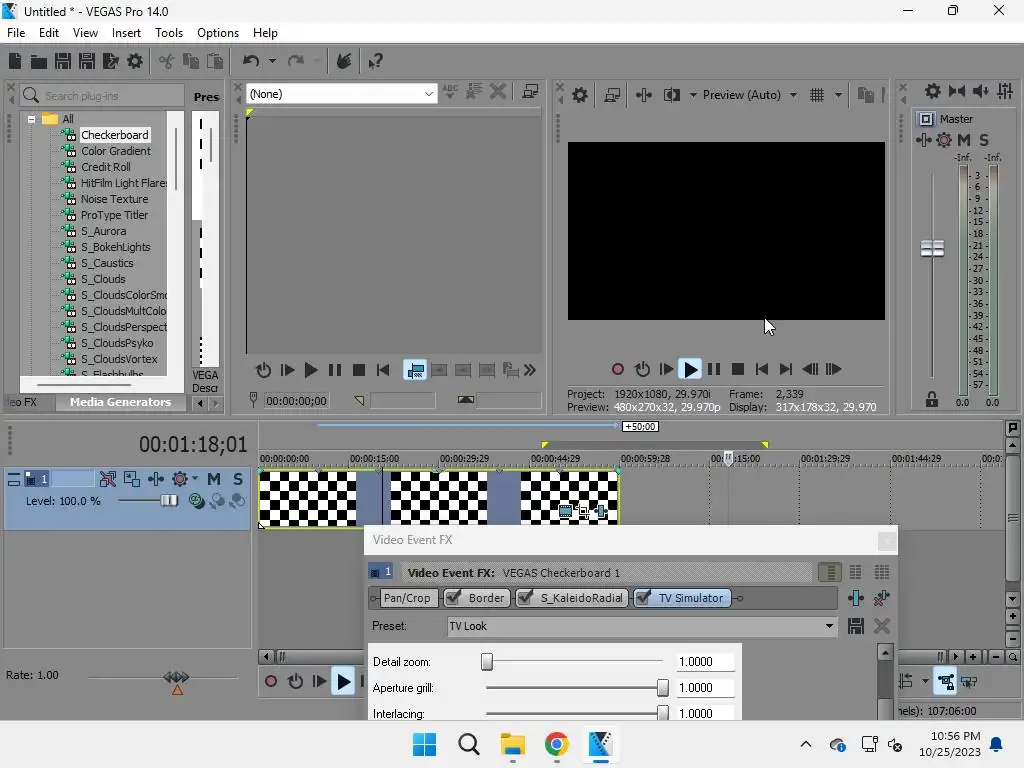
Task: Expand more trimmer buttons chevron
Action: tap(530, 370)
